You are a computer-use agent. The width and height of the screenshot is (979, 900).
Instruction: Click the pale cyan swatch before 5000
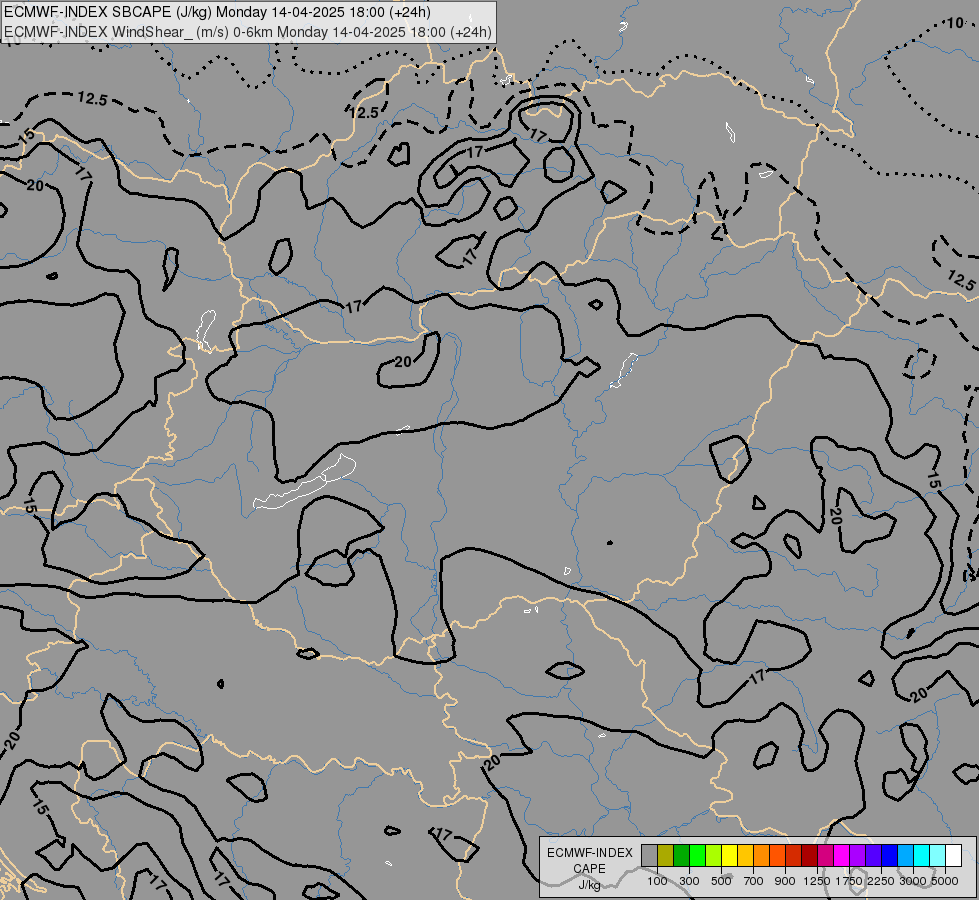tap(938, 856)
